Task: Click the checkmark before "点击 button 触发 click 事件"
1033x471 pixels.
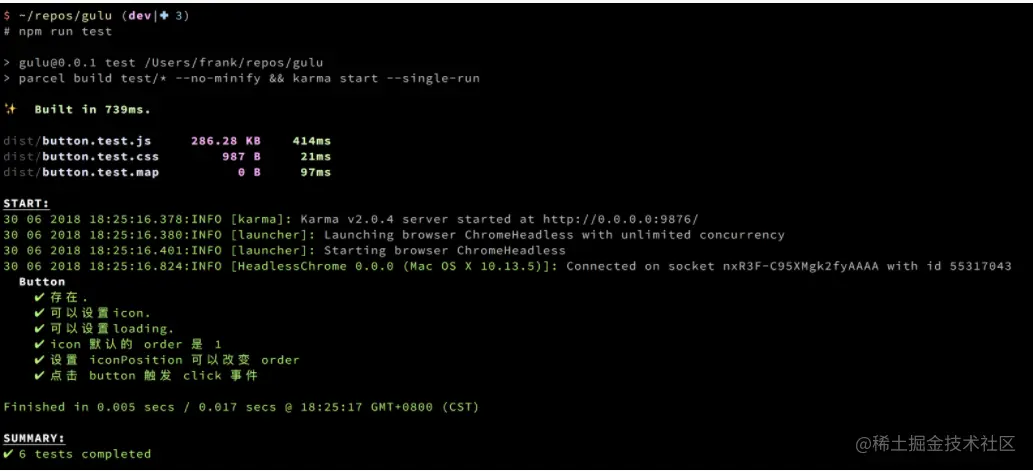Action: click(39, 376)
